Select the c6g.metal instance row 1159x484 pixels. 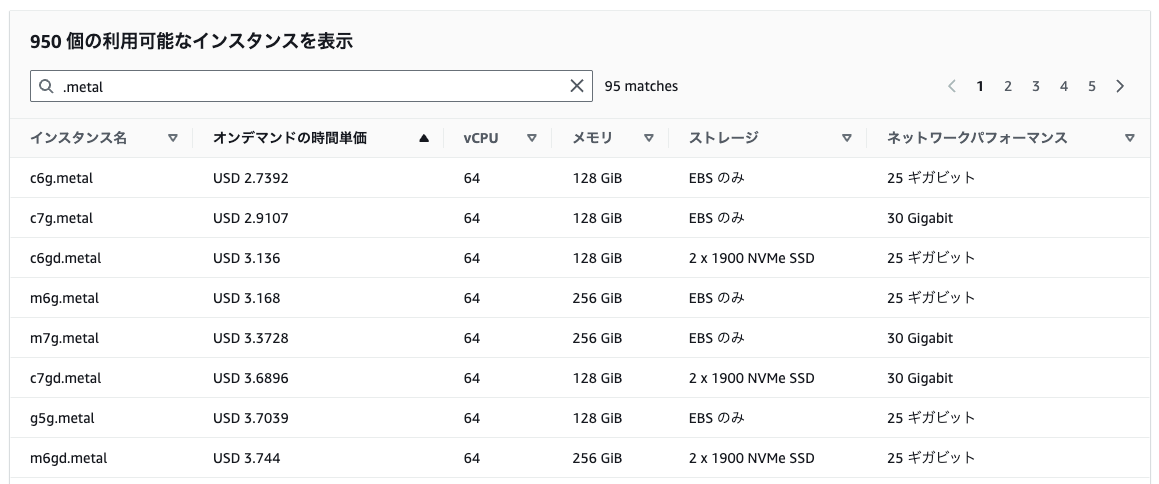62,178
